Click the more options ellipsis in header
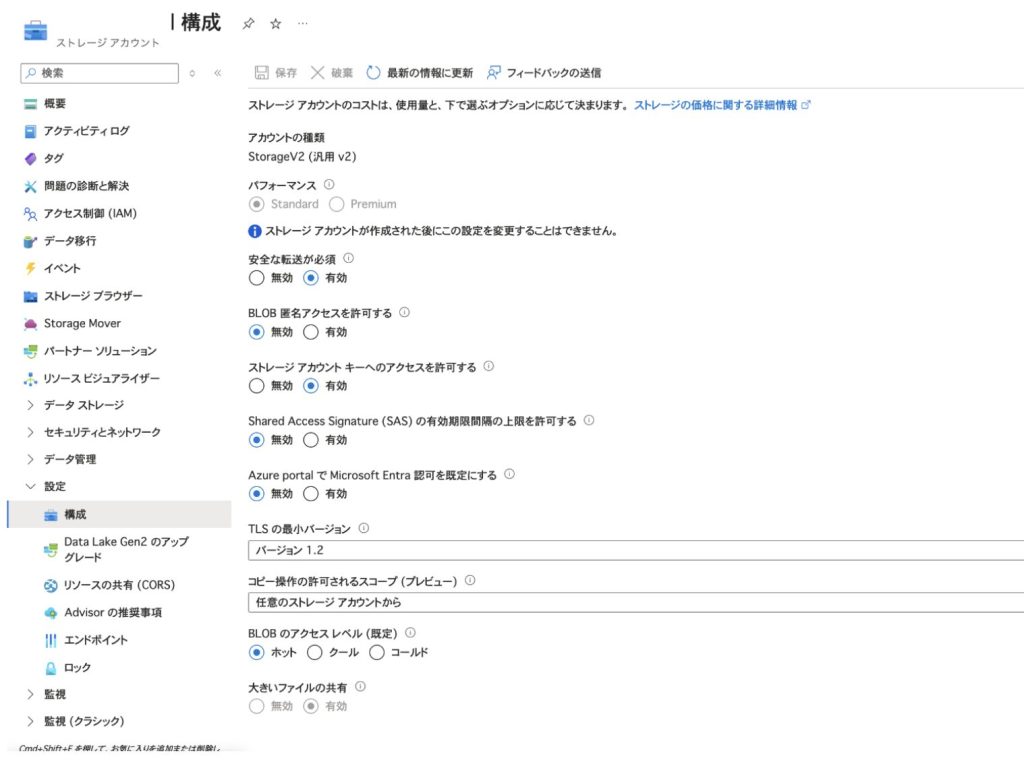 [303, 24]
